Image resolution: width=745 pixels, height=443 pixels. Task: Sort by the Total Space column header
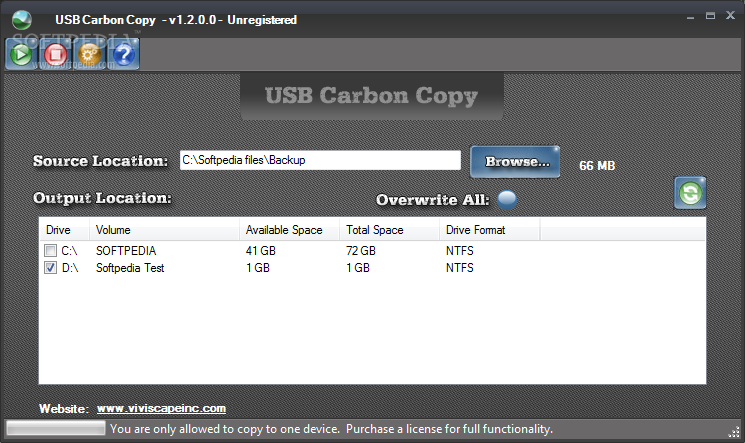click(x=390, y=230)
